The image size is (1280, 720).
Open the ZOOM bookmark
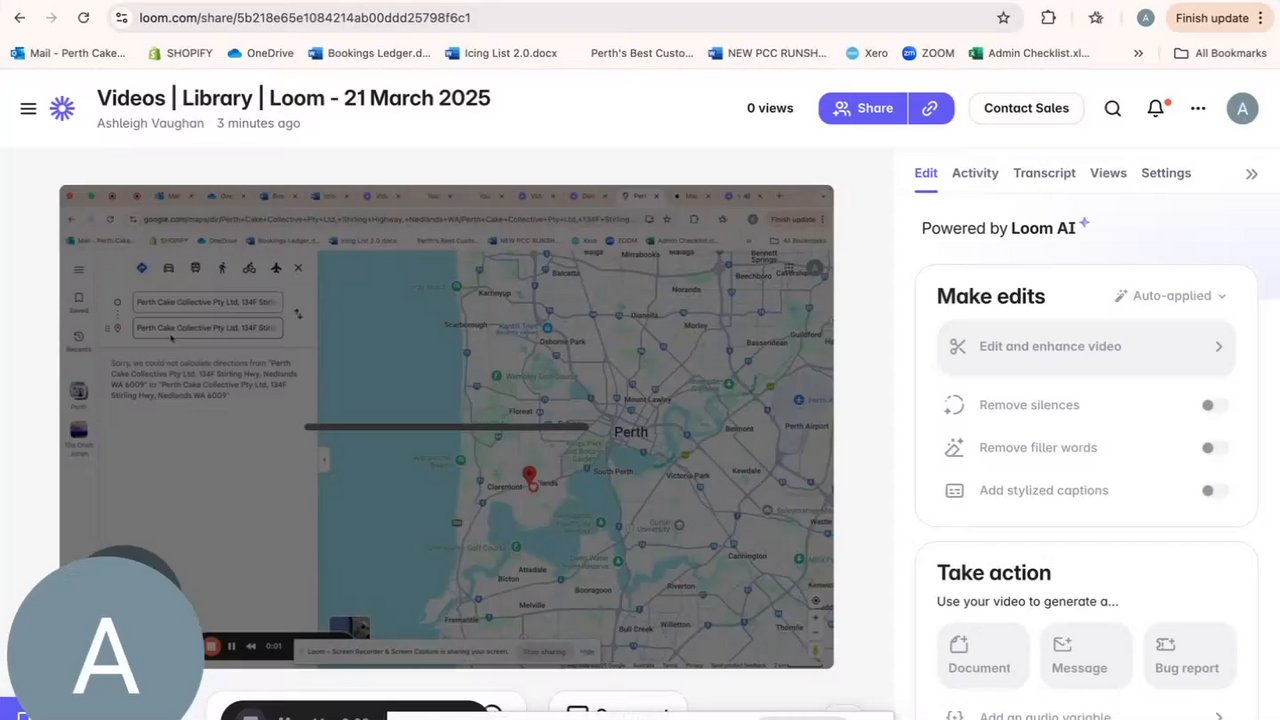[928, 53]
